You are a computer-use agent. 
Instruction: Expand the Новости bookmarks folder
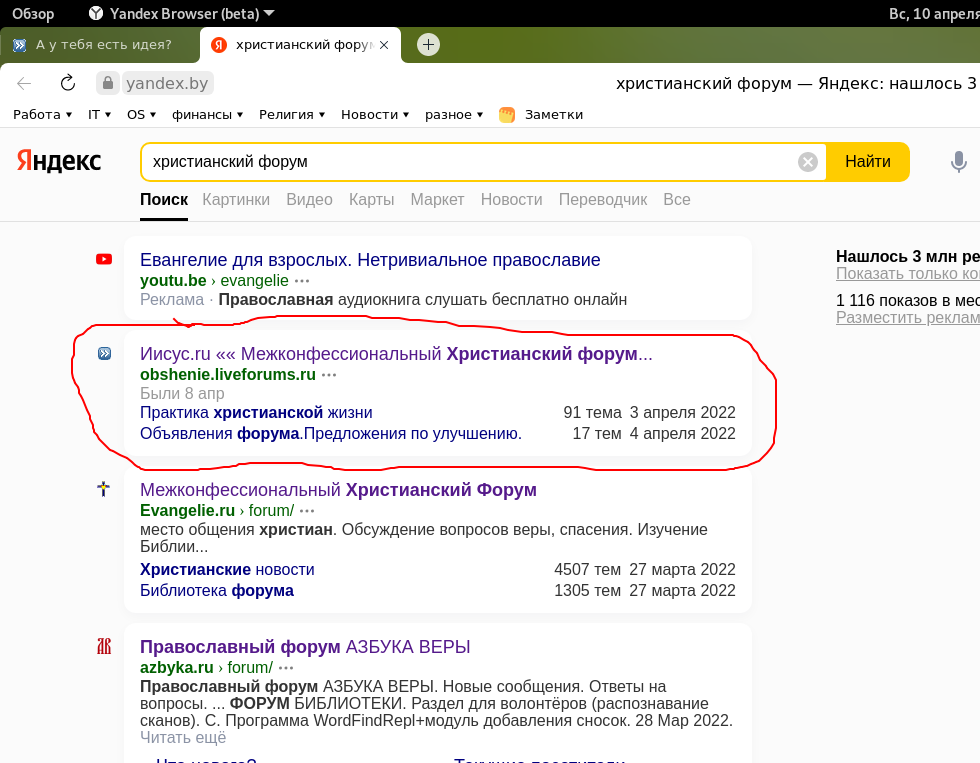375,114
